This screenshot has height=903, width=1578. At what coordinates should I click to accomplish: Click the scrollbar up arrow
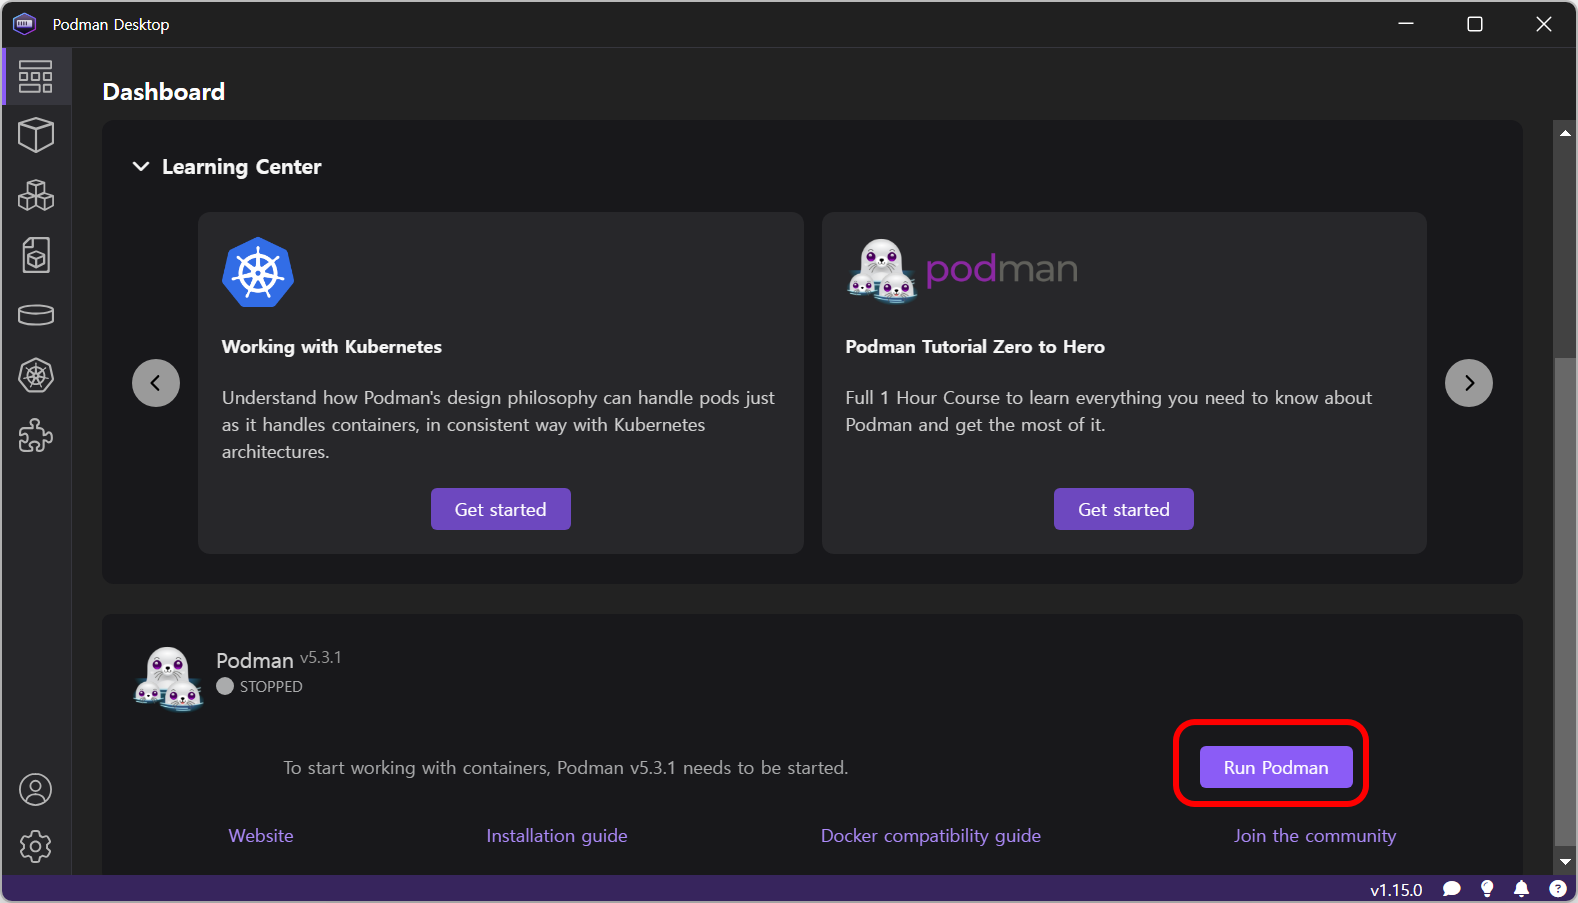pos(1565,133)
